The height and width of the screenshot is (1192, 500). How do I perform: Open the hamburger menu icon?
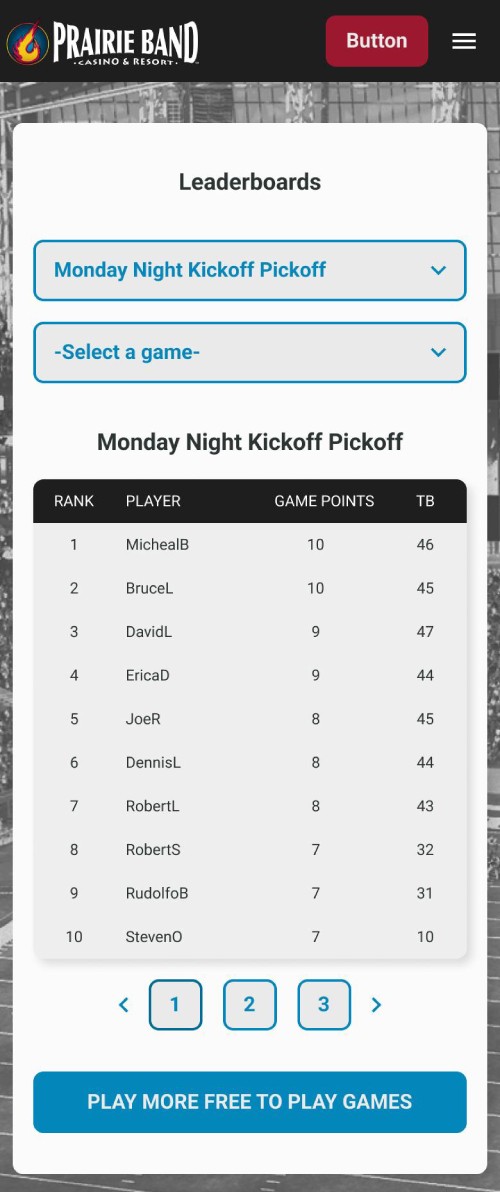click(464, 41)
